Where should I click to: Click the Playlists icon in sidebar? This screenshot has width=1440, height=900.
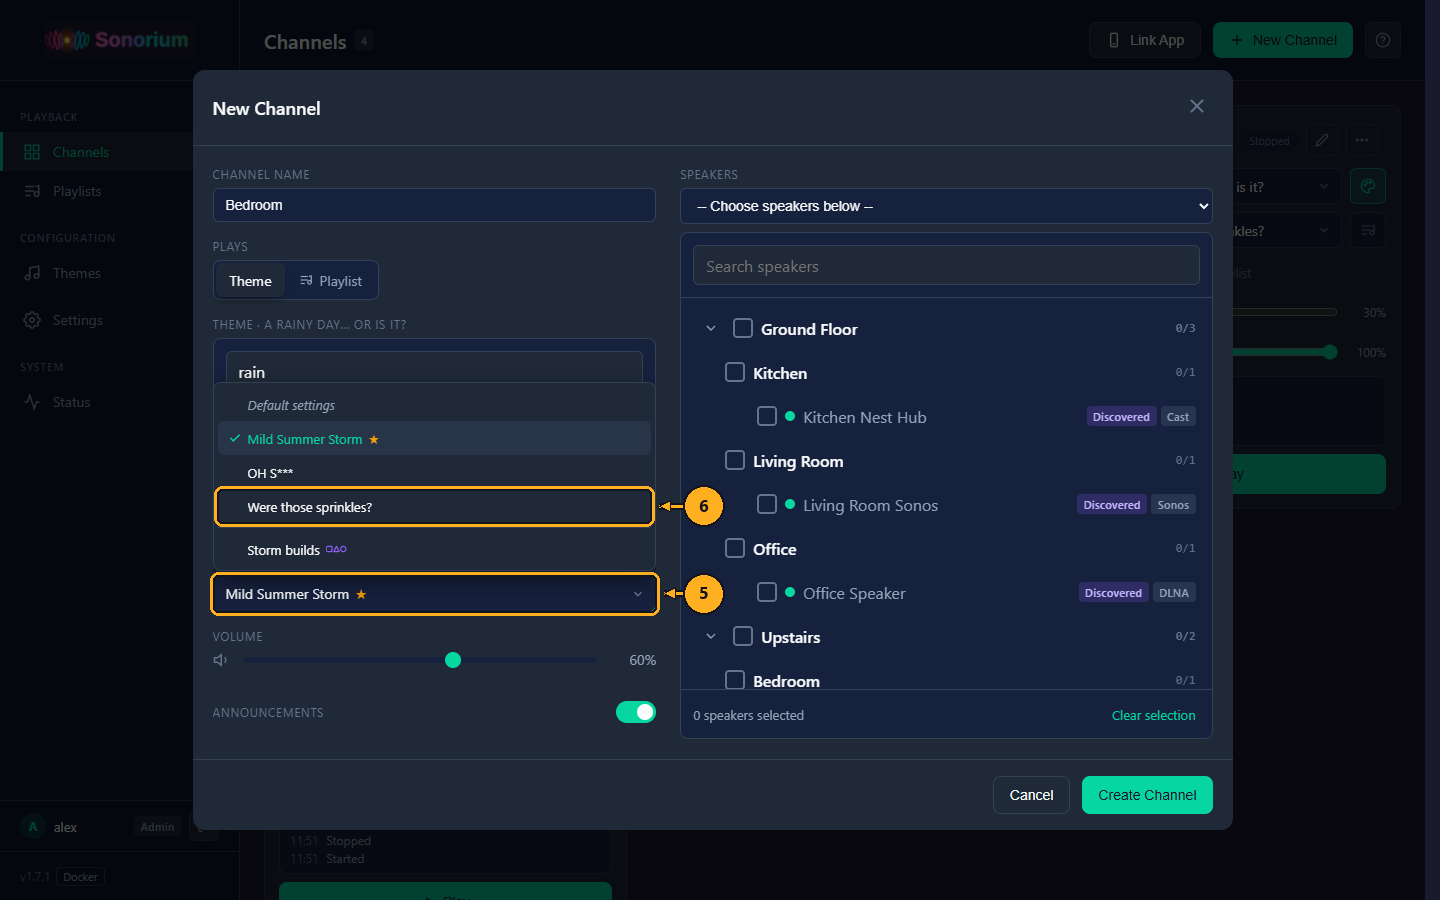(x=32, y=191)
